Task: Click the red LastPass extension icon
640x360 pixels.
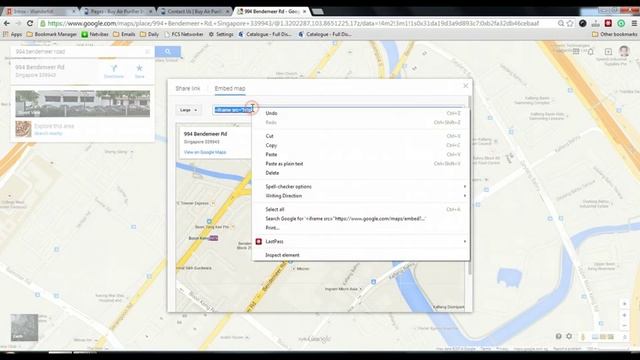Action: (608, 23)
